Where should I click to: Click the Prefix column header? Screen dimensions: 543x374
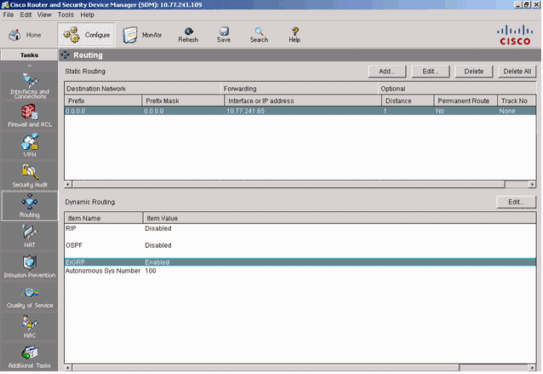pos(103,101)
